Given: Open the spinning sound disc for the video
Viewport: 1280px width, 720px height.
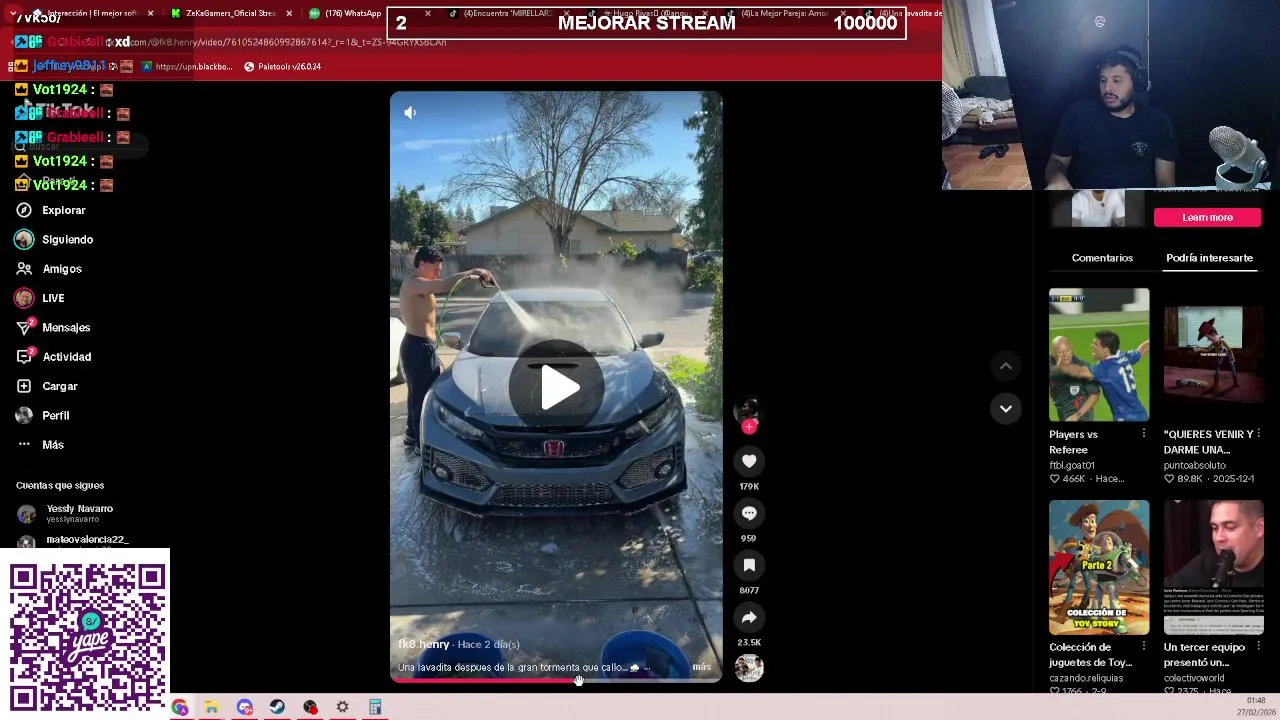Looking at the screenshot, I should [749, 668].
